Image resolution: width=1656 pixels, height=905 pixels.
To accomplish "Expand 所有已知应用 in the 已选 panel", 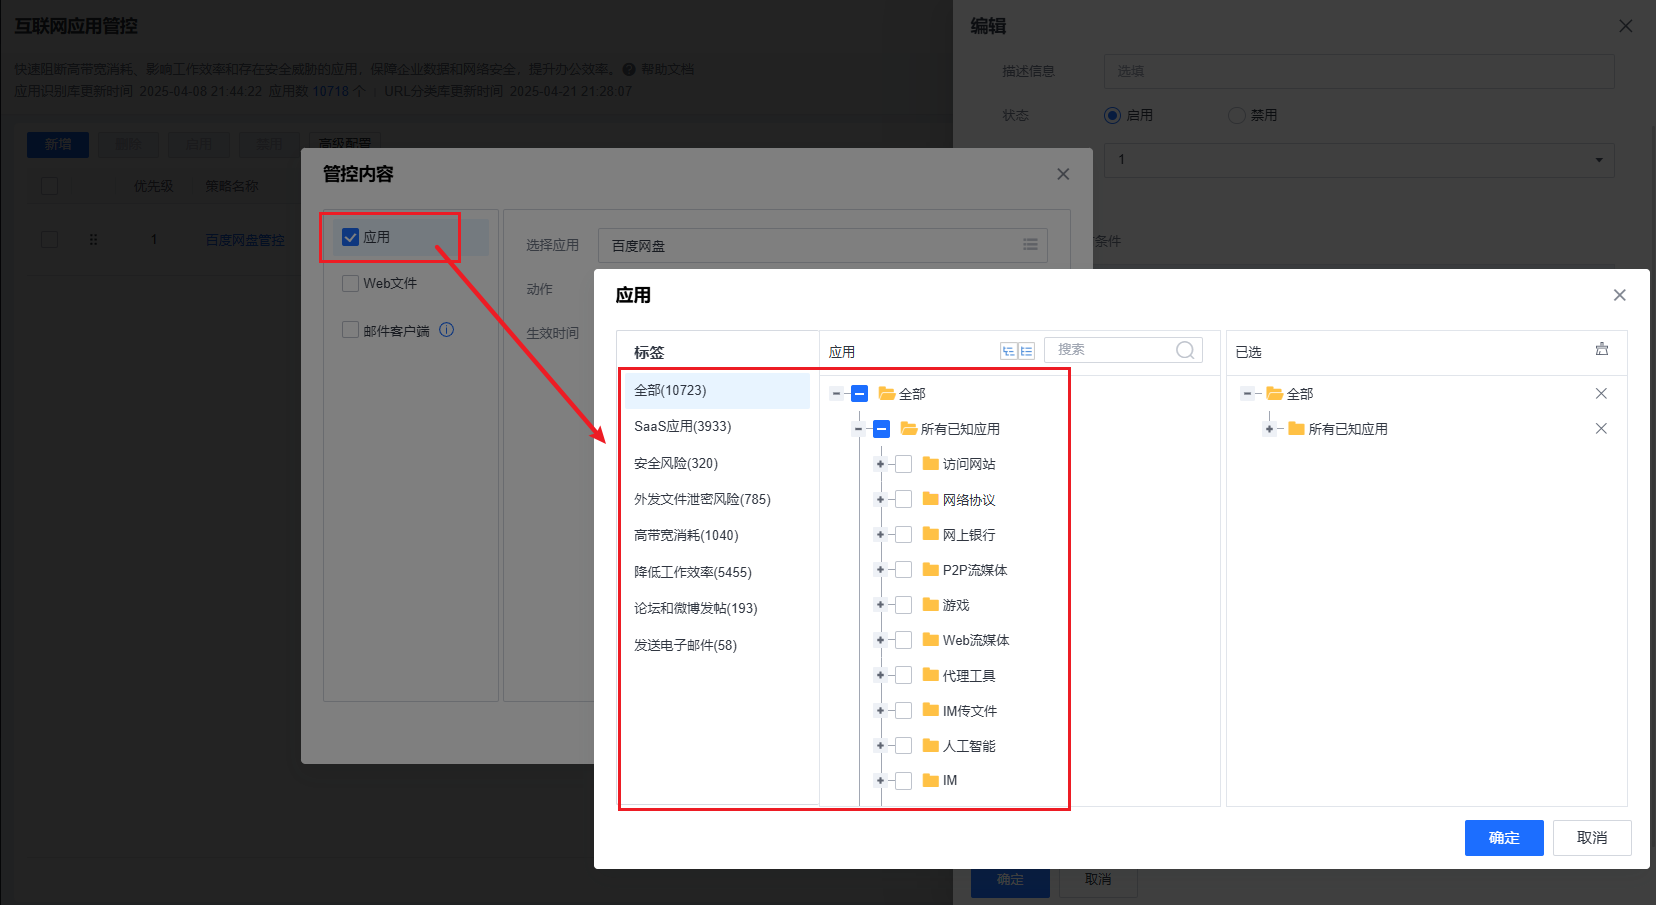I will pos(1269,429).
